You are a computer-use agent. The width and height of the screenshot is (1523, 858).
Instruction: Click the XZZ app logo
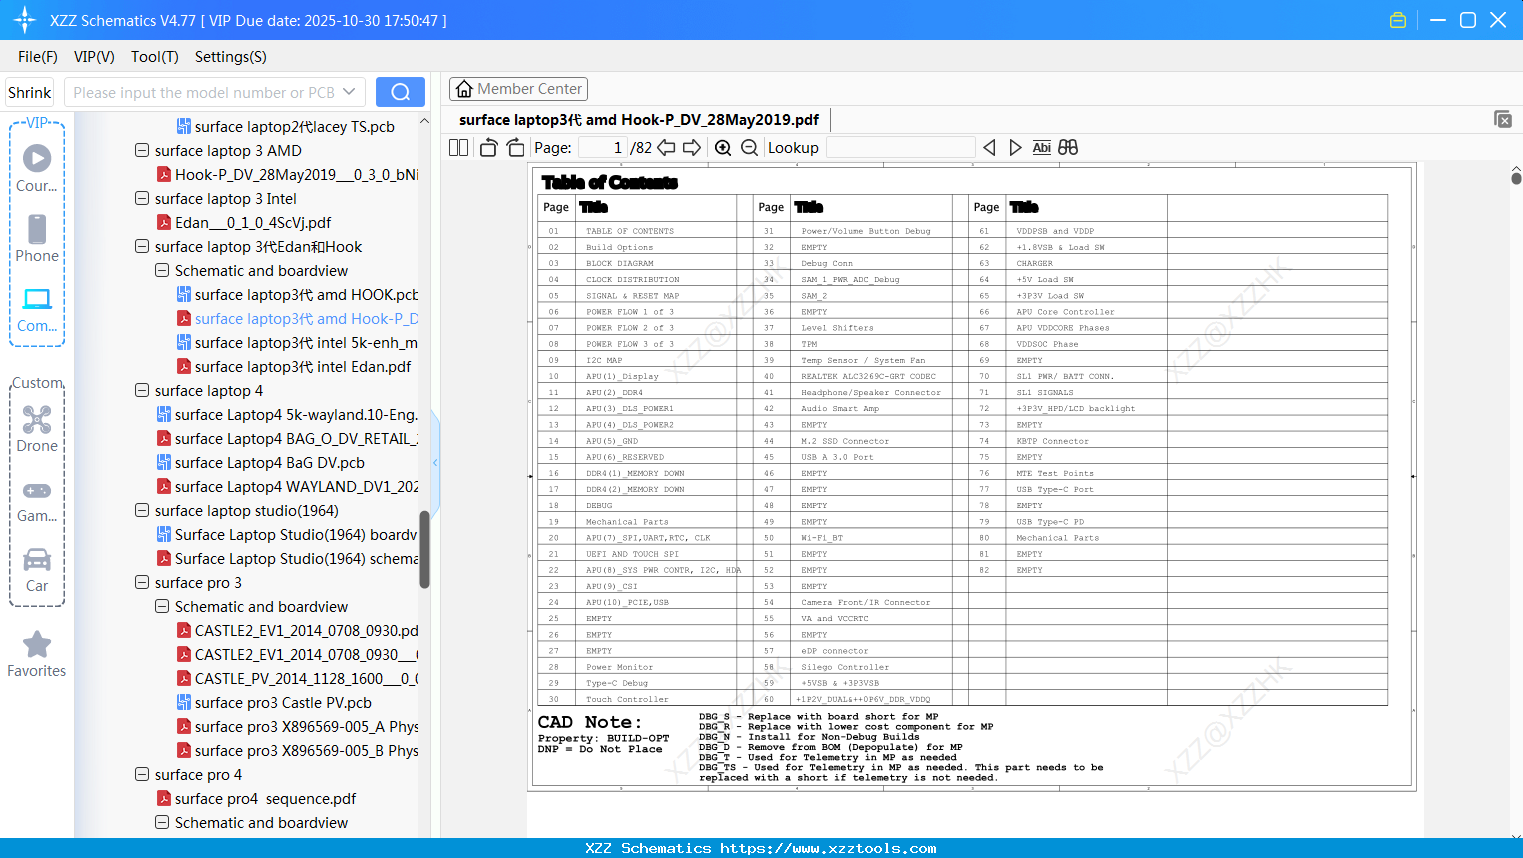24,20
